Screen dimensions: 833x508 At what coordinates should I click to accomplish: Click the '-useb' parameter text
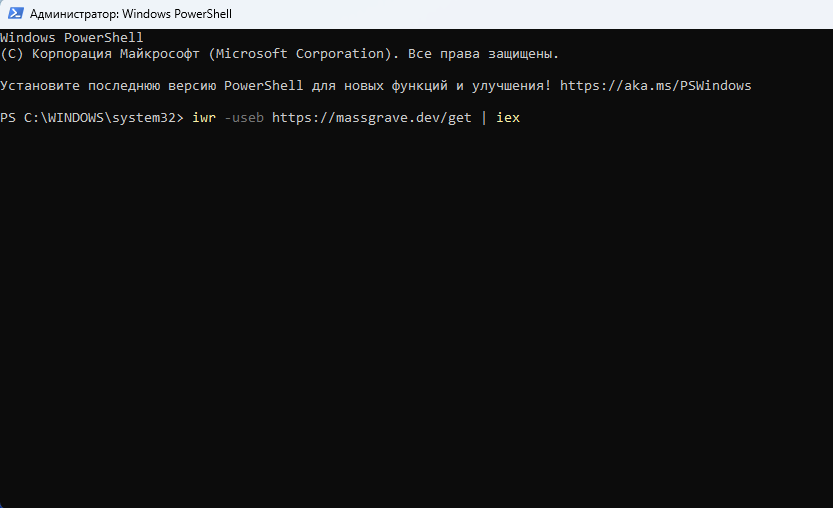tap(244, 117)
